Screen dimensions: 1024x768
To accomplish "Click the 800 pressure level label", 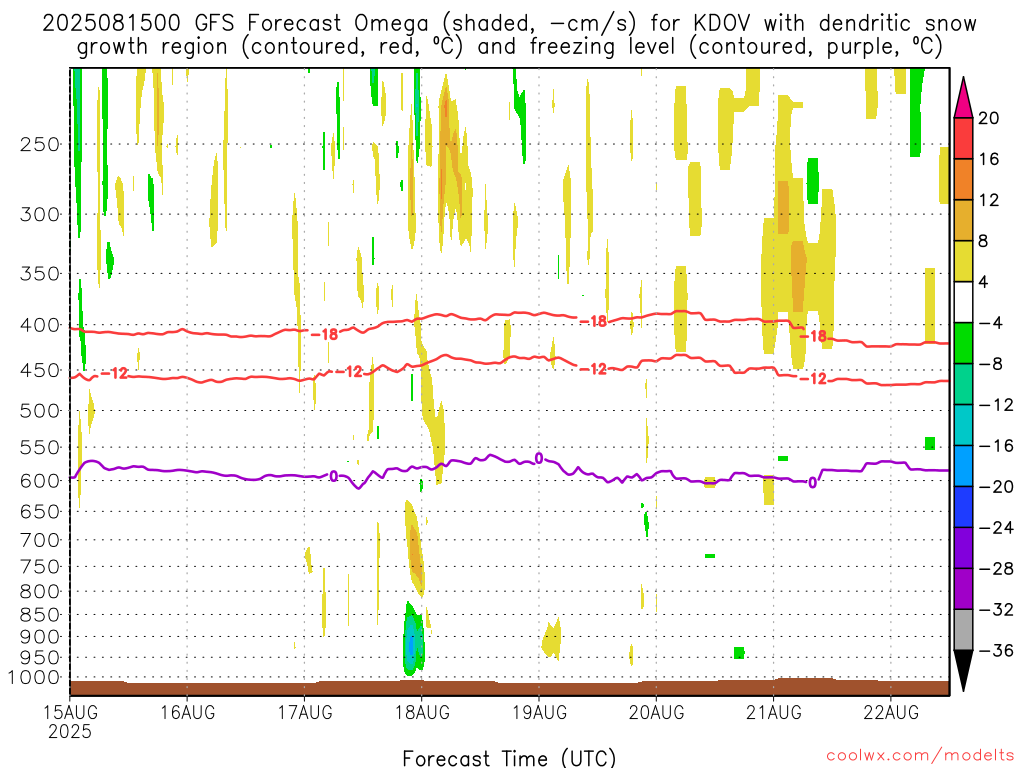I will tap(40, 592).
